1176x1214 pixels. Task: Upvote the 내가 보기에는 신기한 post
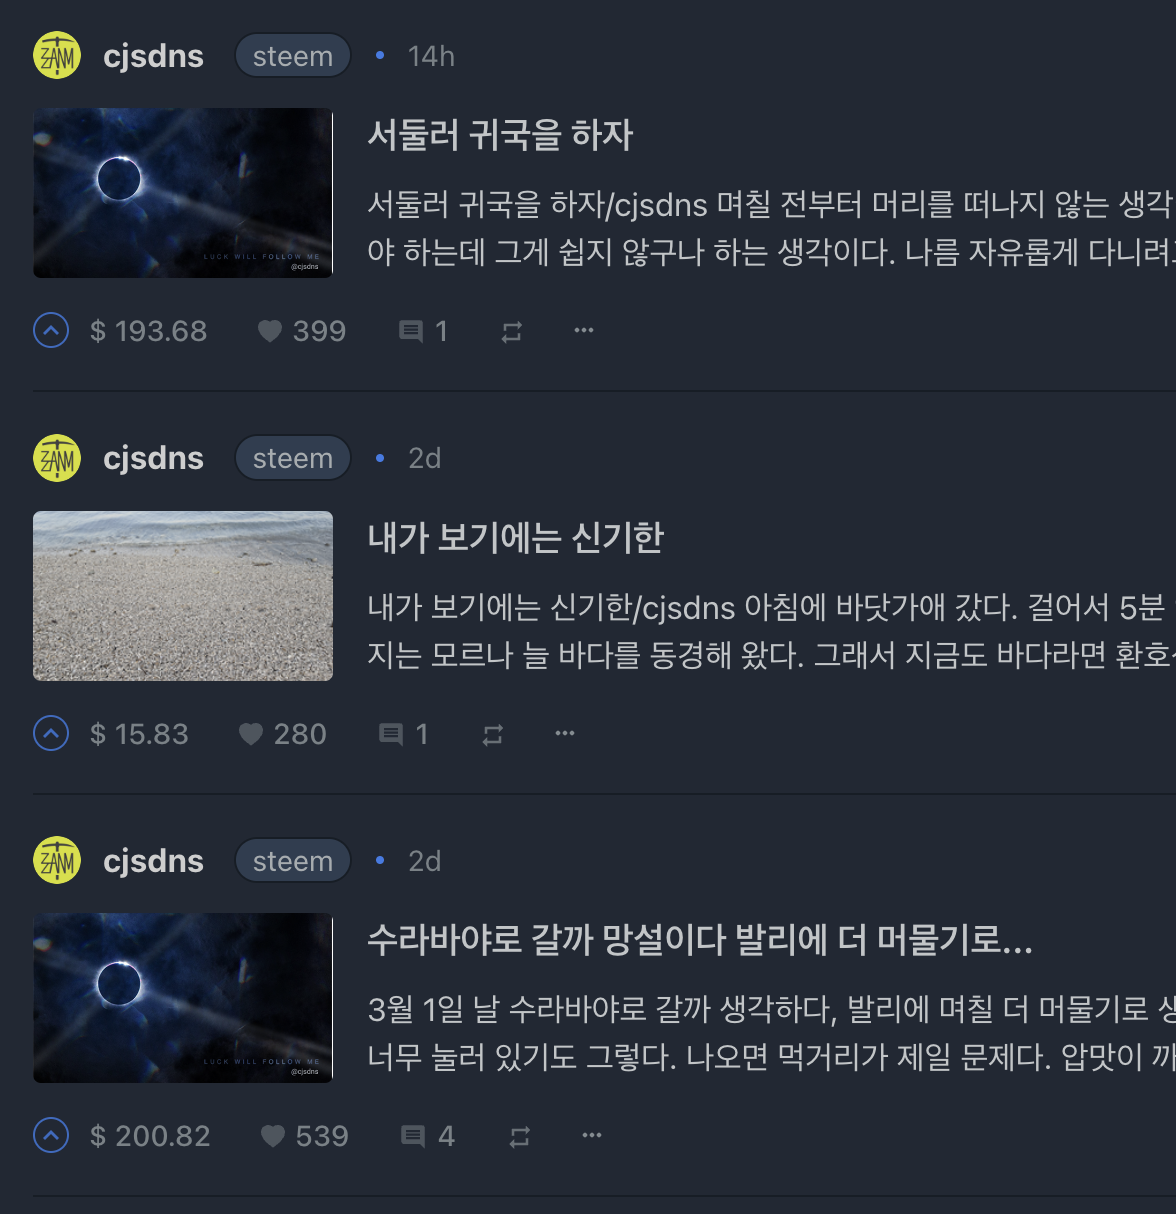(51, 733)
